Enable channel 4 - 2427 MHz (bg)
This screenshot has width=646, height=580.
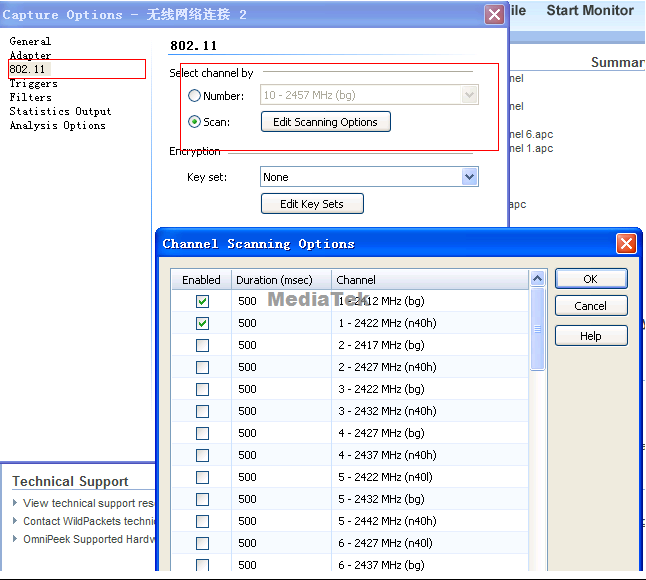pos(202,433)
